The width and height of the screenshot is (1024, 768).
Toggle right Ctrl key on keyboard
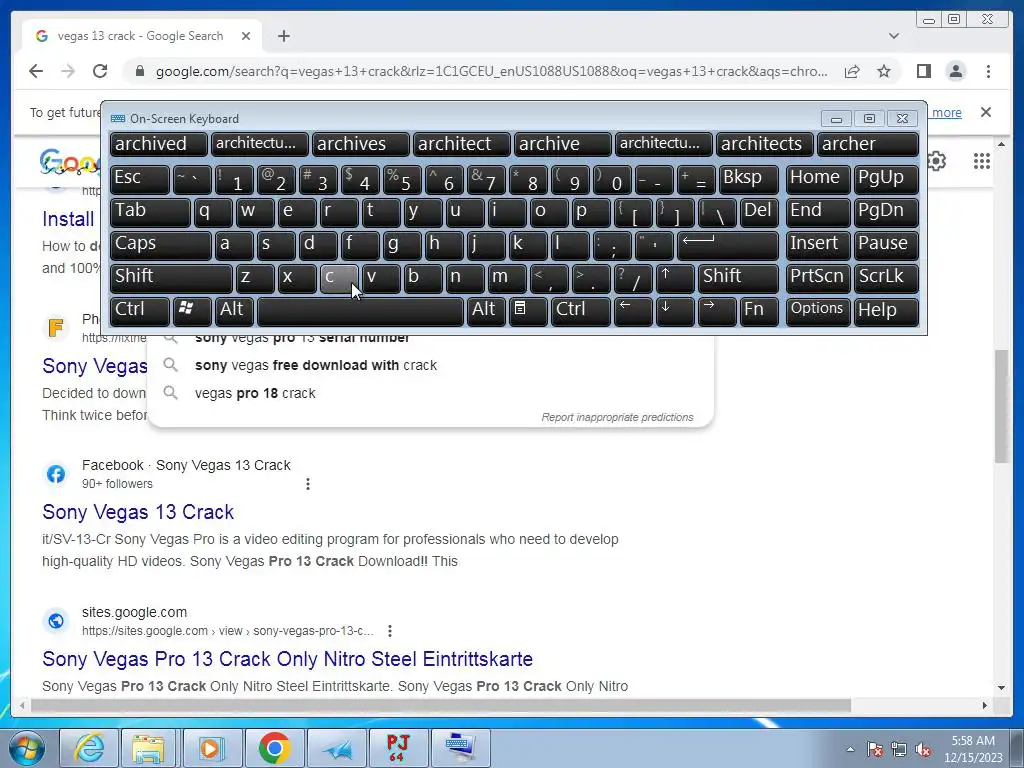[x=581, y=310]
